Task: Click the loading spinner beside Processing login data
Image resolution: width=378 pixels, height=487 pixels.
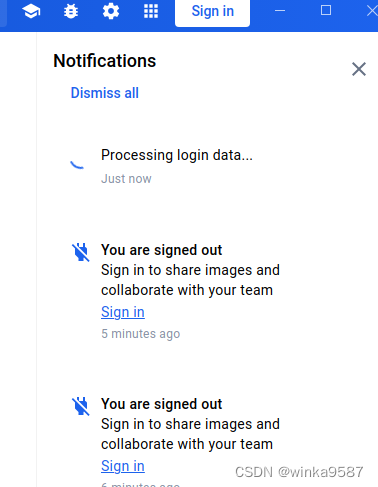Action: [77, 164]
